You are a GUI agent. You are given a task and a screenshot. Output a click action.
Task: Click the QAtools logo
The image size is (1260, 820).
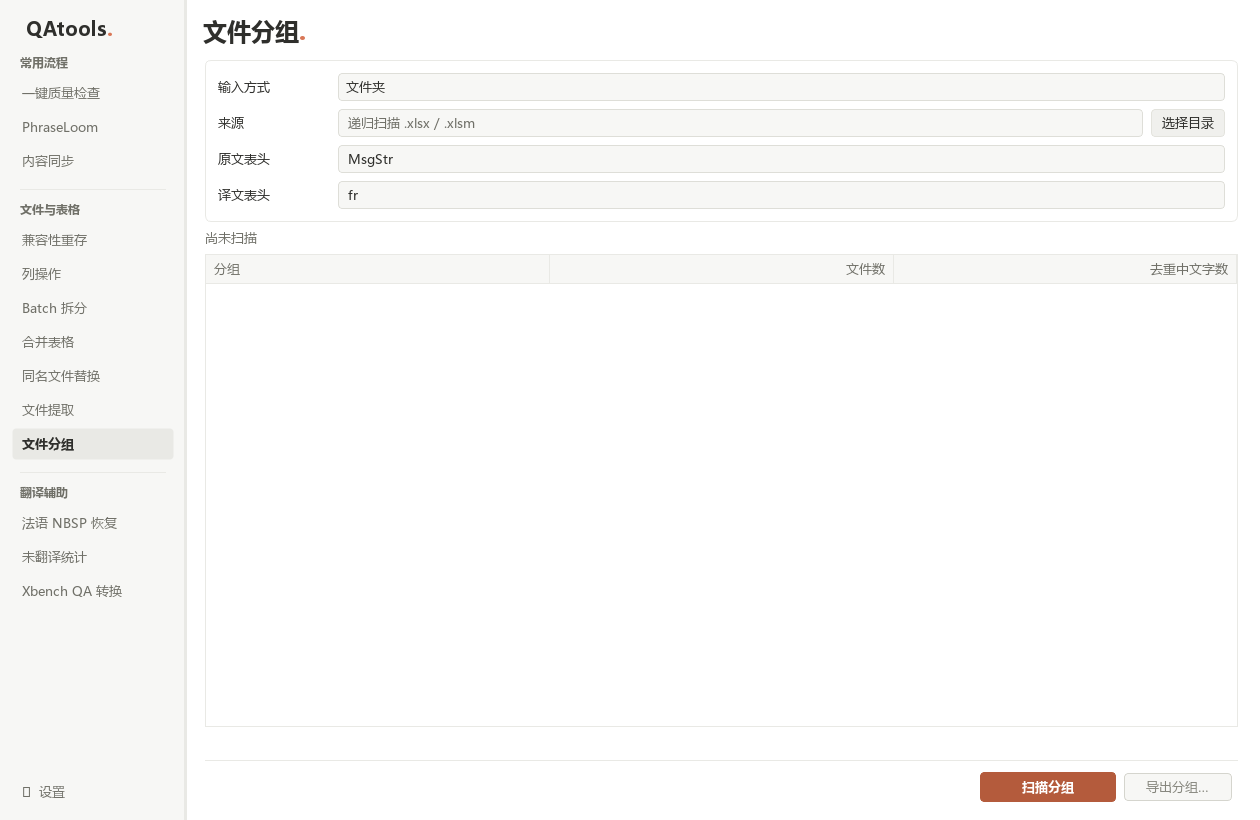pos(69,29)
